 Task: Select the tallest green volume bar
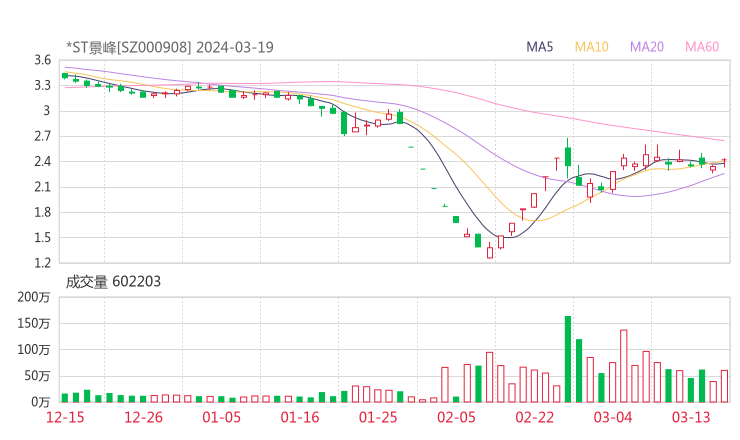tap(568, 359)
